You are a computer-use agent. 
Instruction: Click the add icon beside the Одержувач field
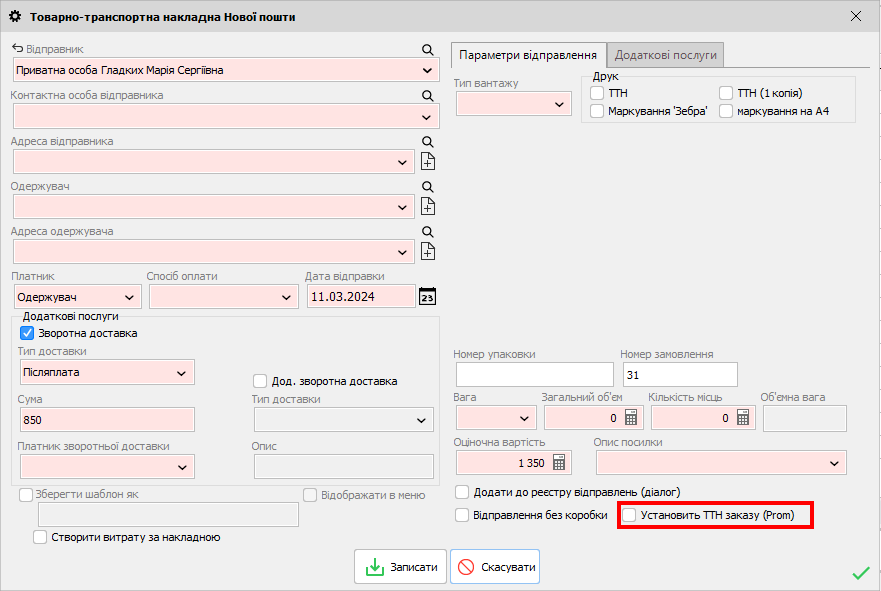tap(428, 206)
